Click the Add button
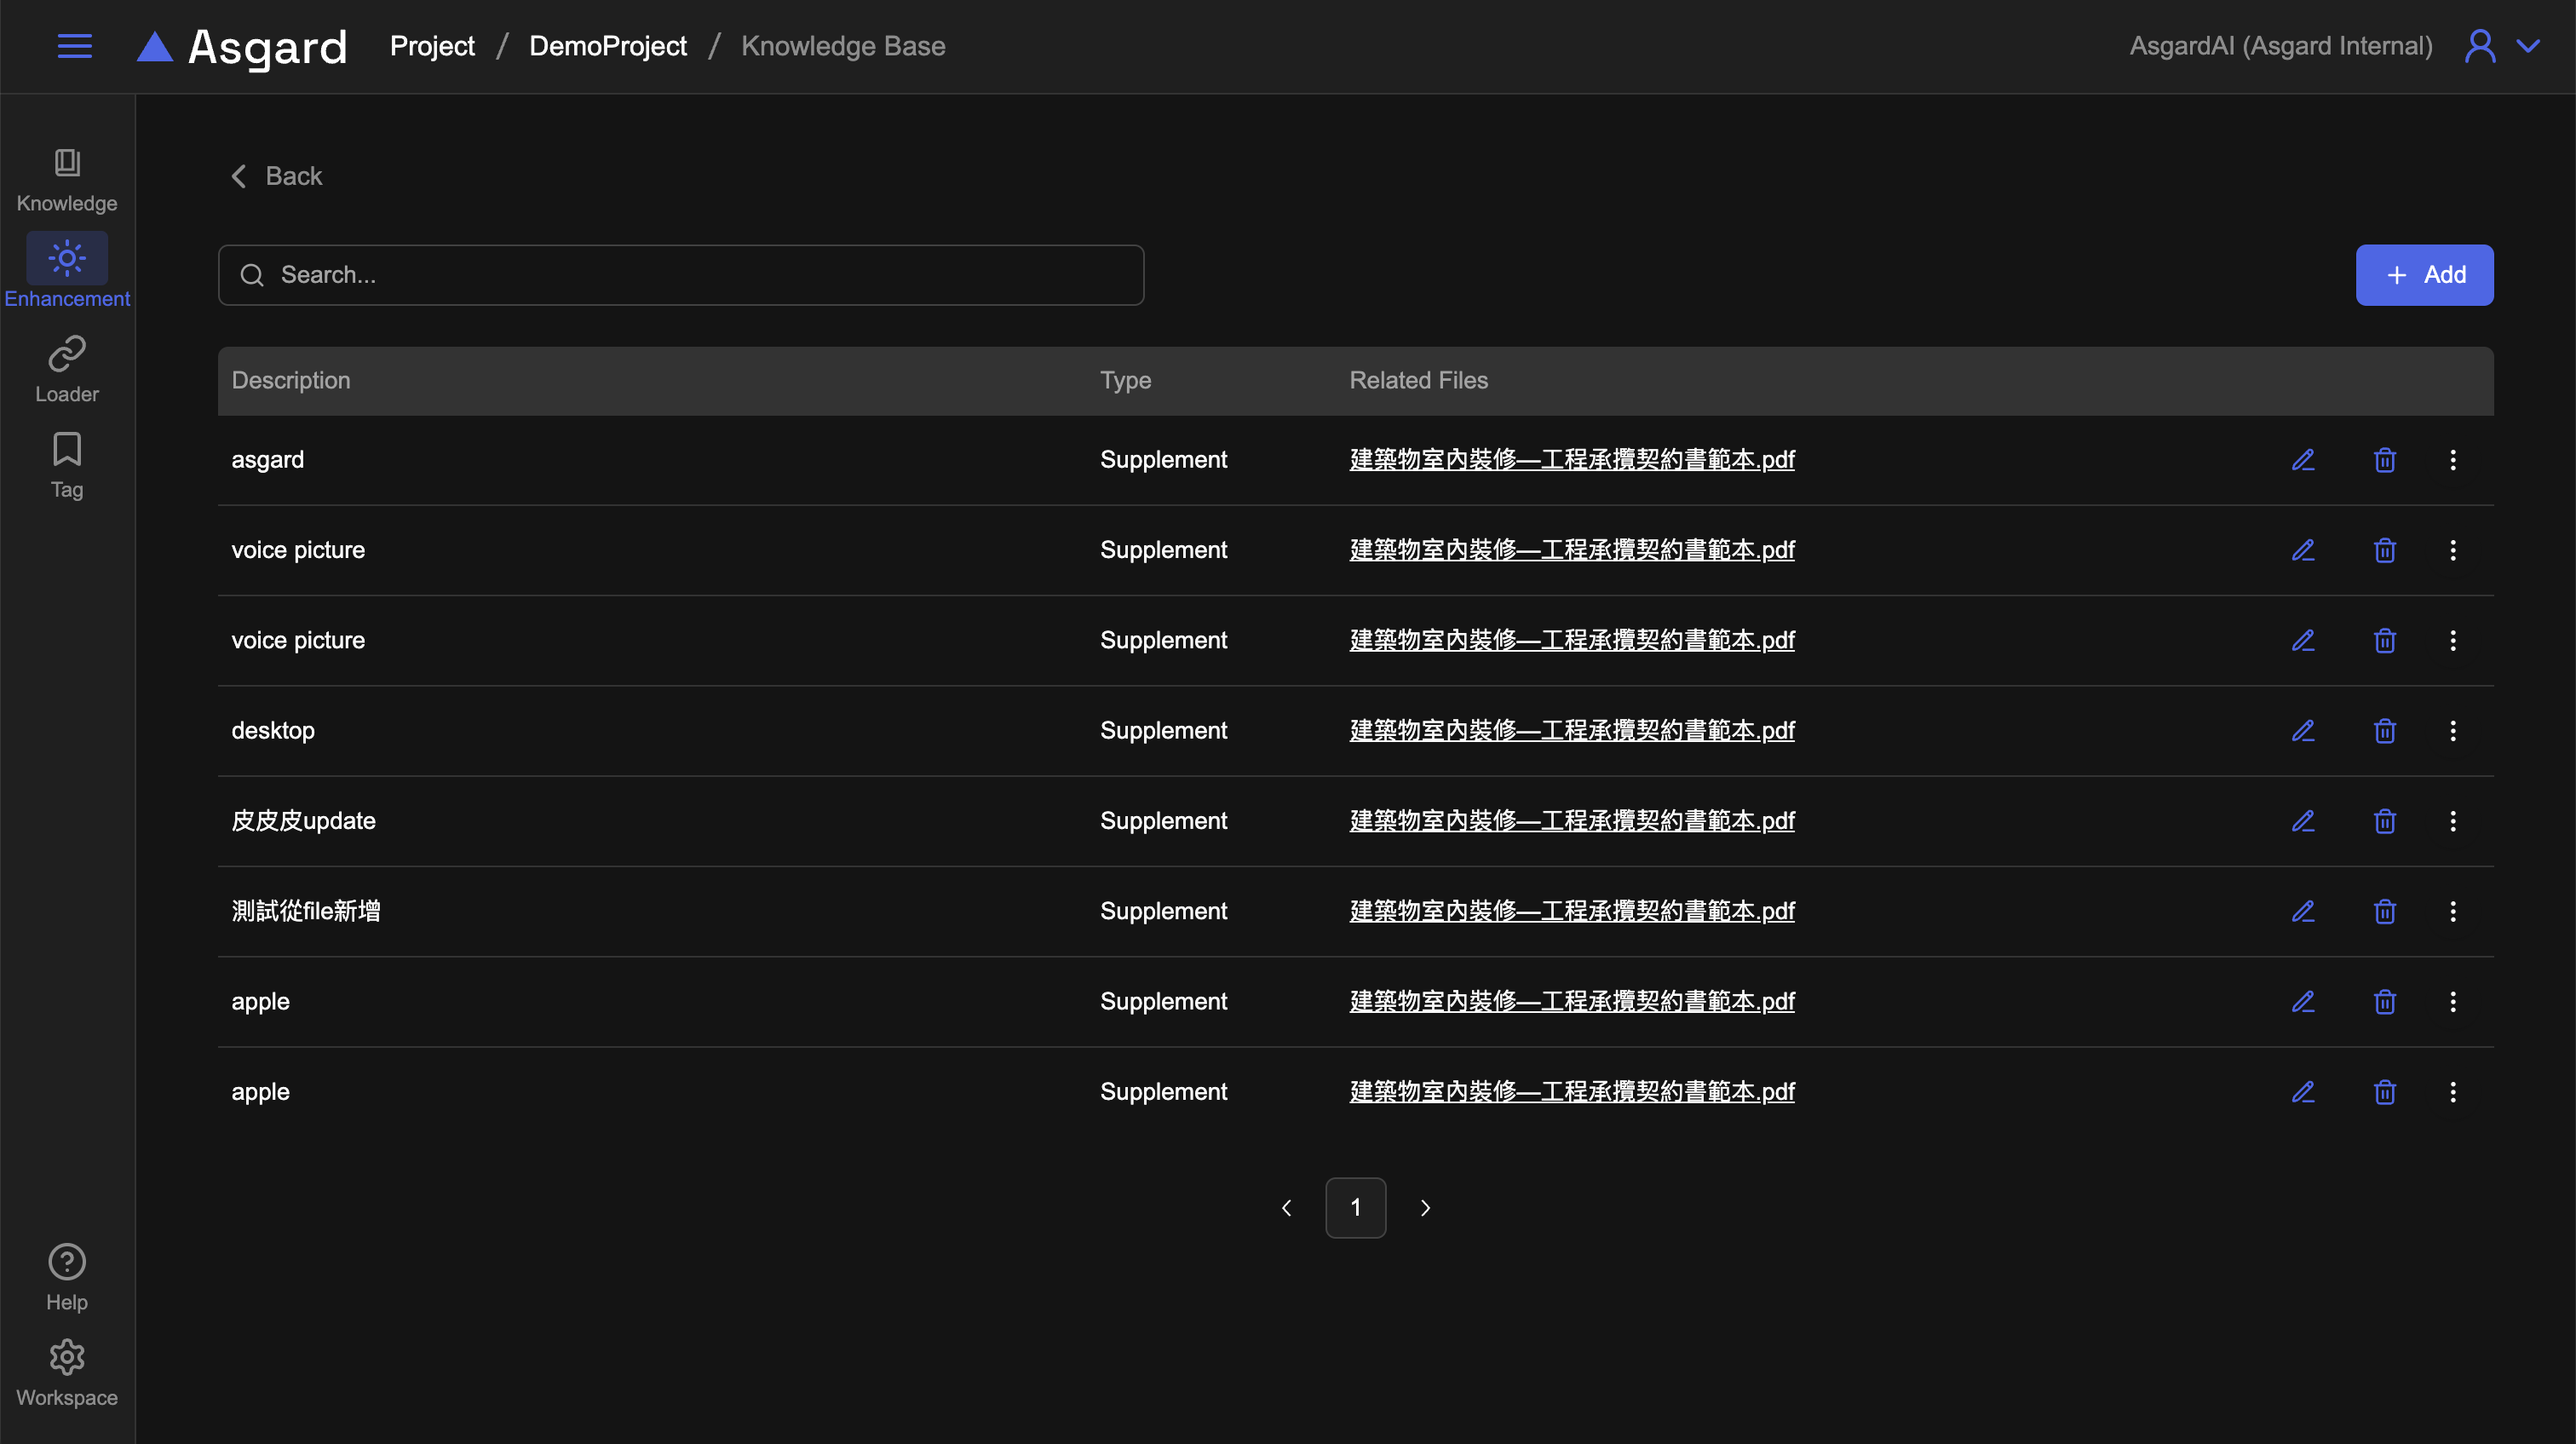This screenshot has width=2576, height=1444. coord(2424,275)
